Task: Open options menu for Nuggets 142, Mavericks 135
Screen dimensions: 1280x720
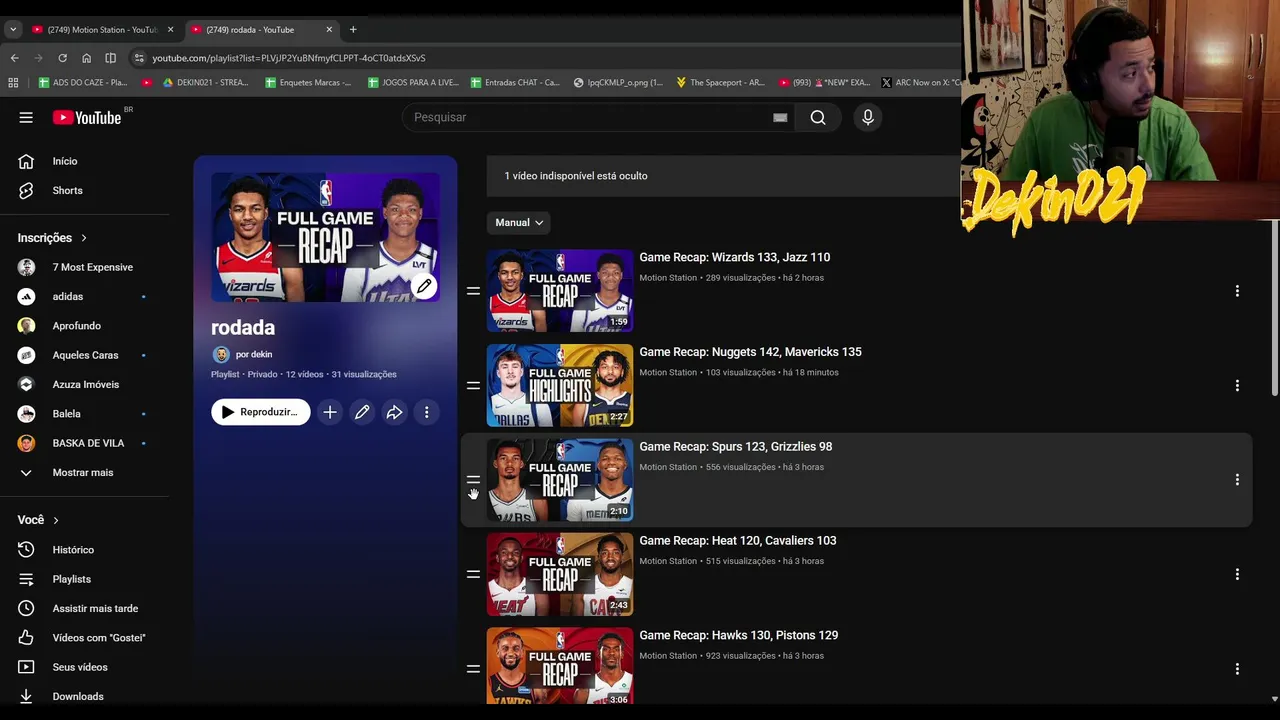Action: [1237, 385]
